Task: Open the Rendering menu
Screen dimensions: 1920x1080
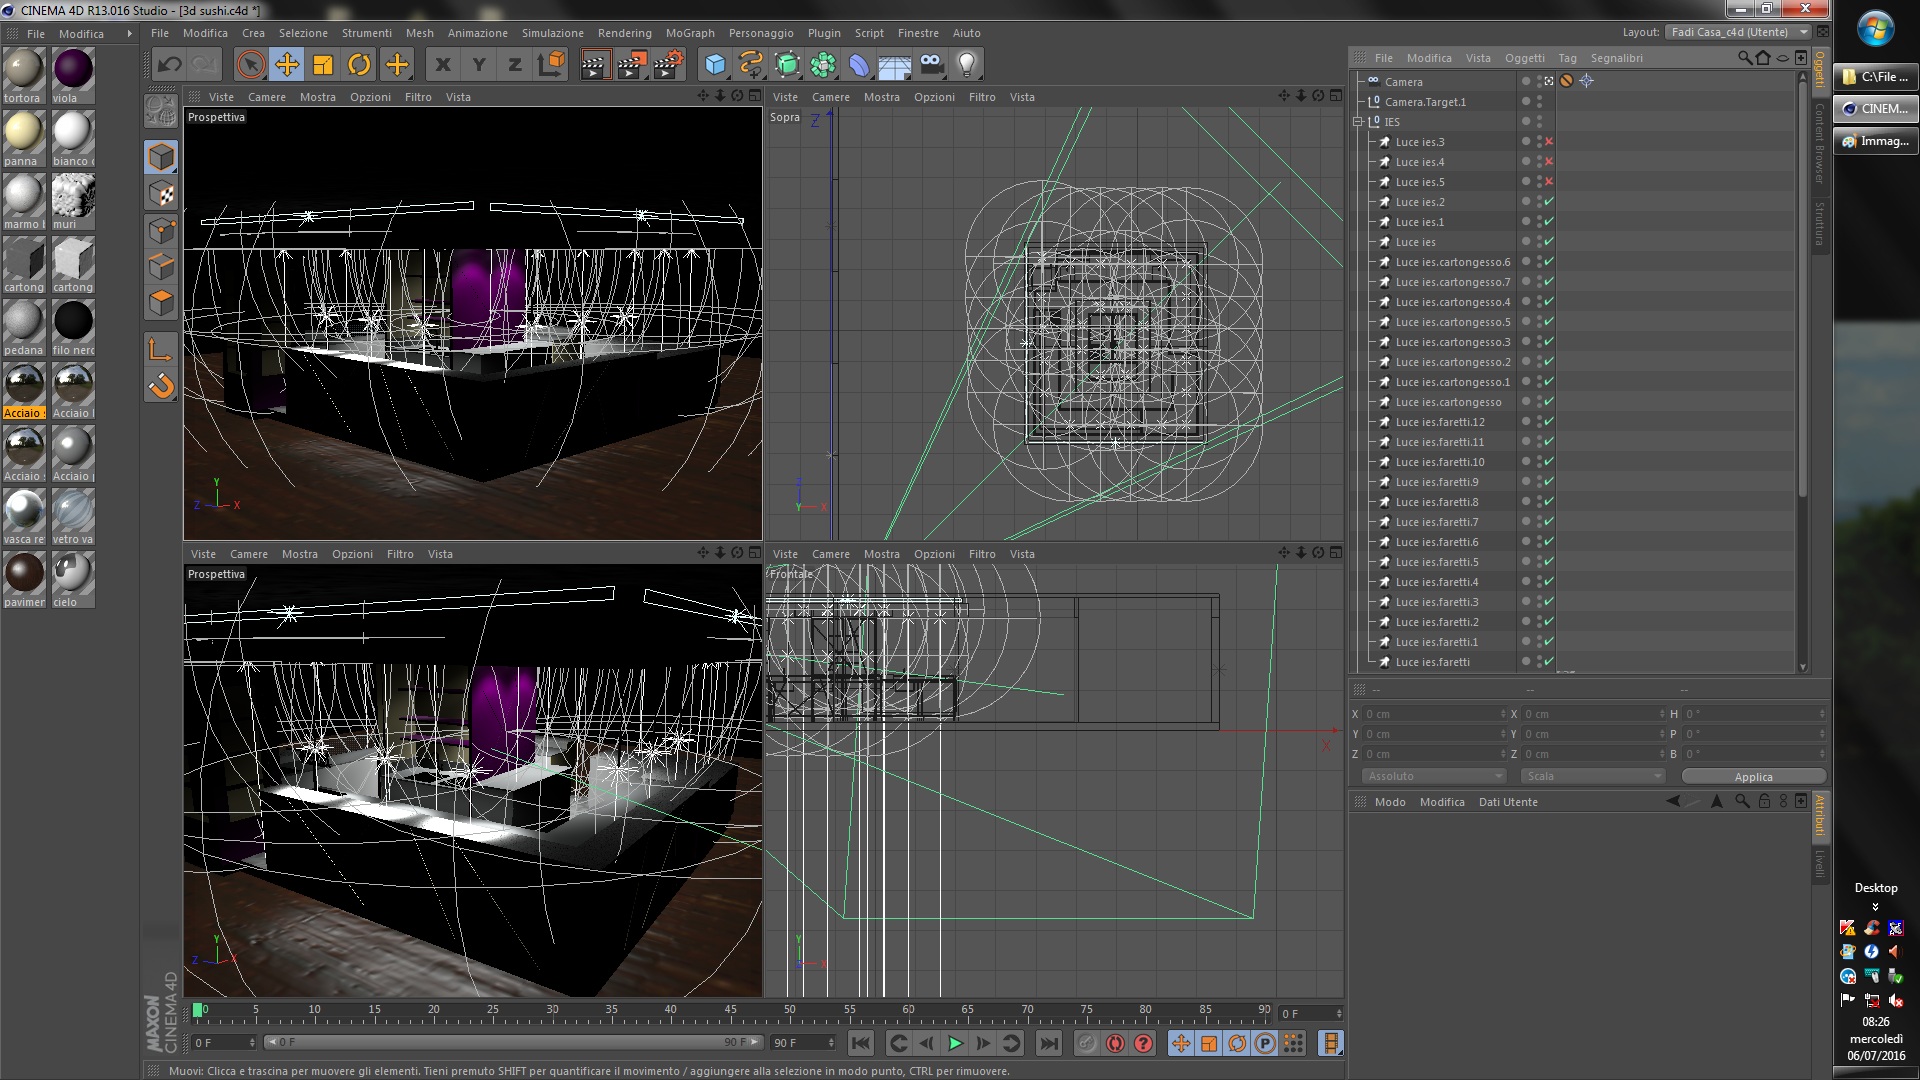Action: tap(624, 33)
